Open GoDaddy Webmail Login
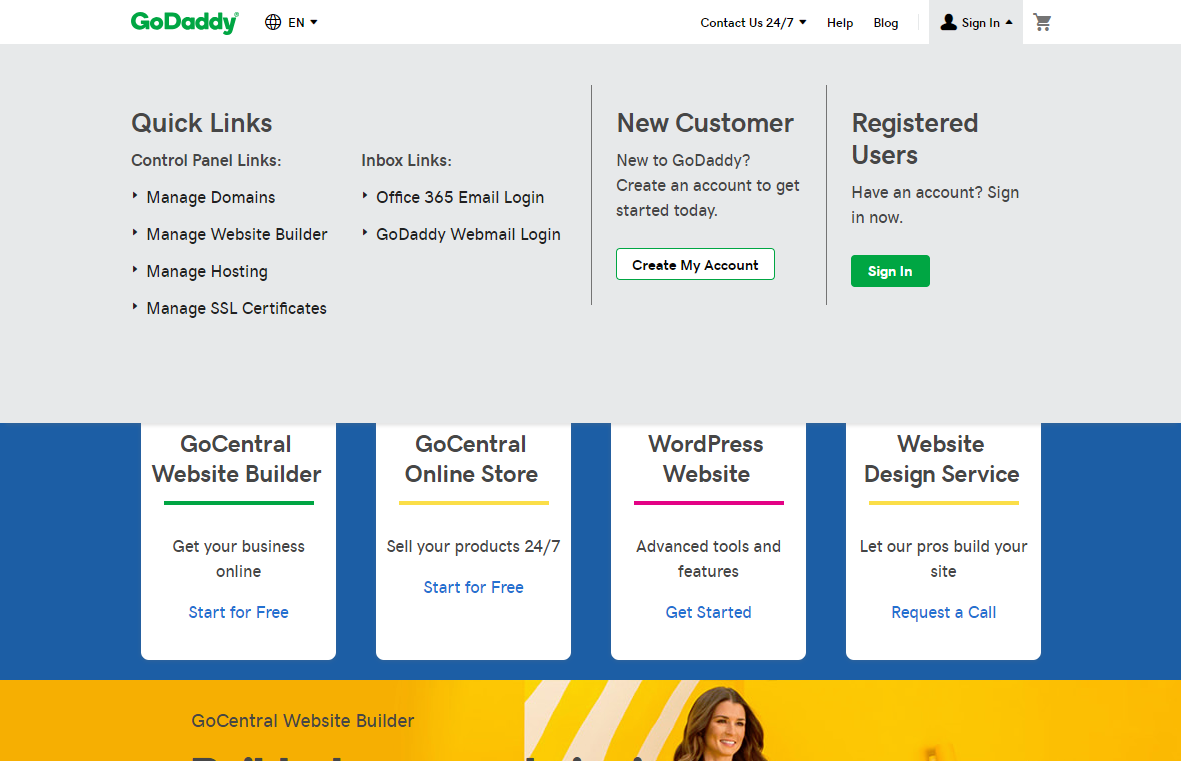 (x=468, y=234)
